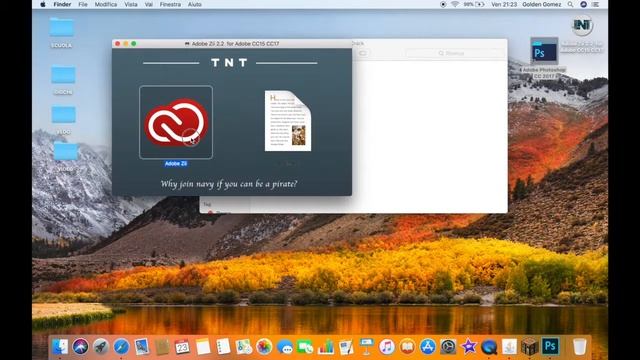Open Numbers from the dock

click(x=325, y=347)
